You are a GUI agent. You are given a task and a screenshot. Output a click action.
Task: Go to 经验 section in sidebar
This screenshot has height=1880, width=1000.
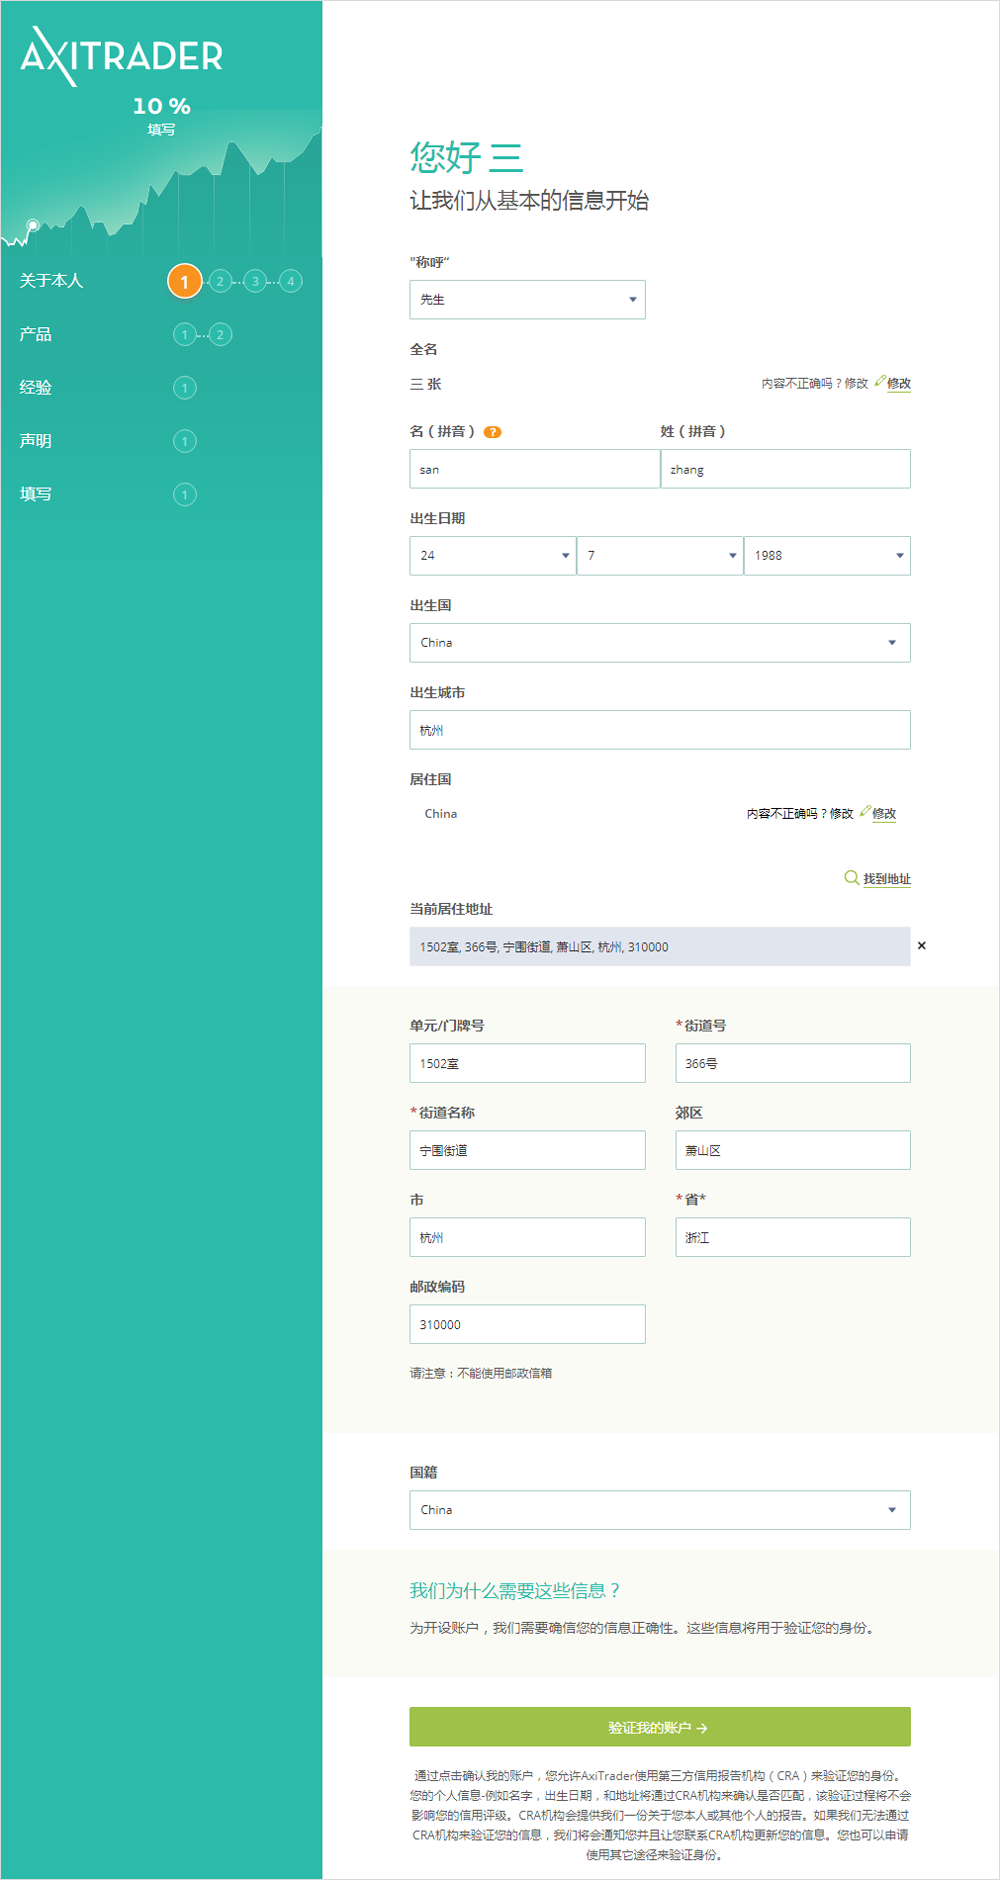tap(36, 388)
